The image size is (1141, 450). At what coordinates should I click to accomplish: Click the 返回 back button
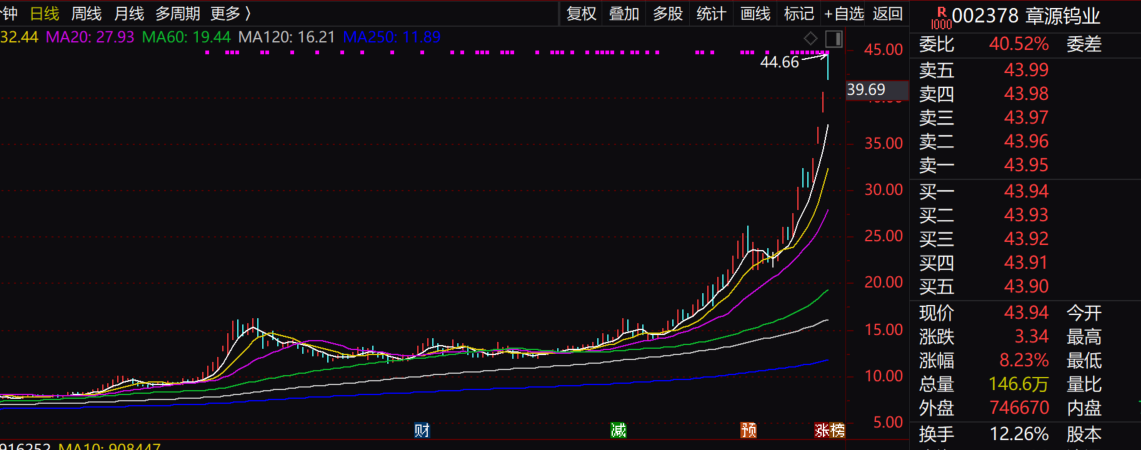tap(887, 13)
